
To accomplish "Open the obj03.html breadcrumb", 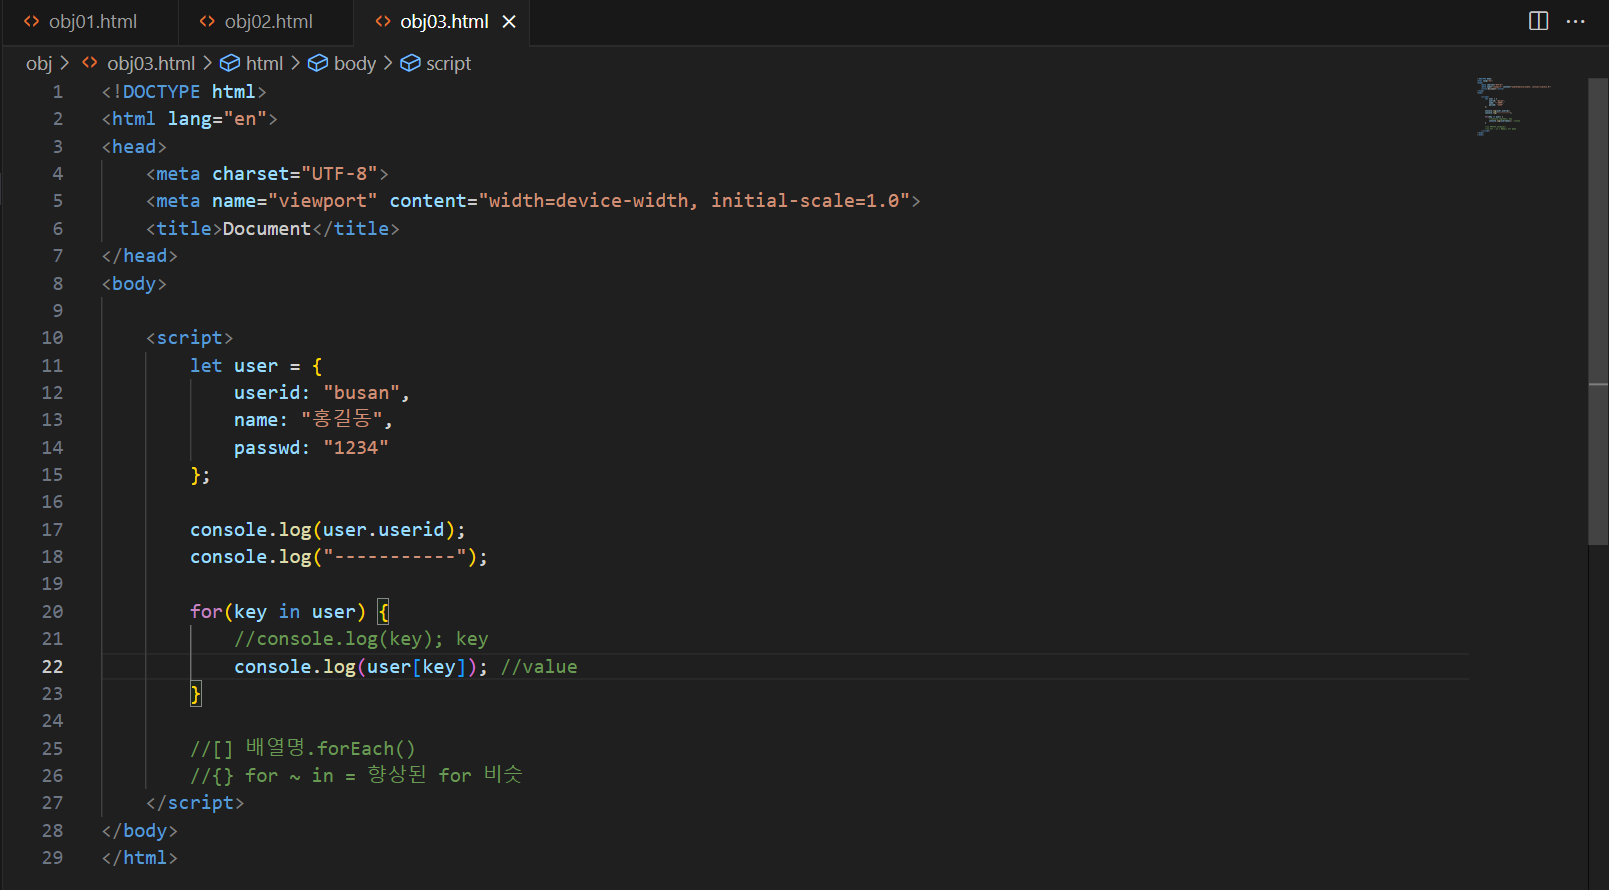I will 151,64.
